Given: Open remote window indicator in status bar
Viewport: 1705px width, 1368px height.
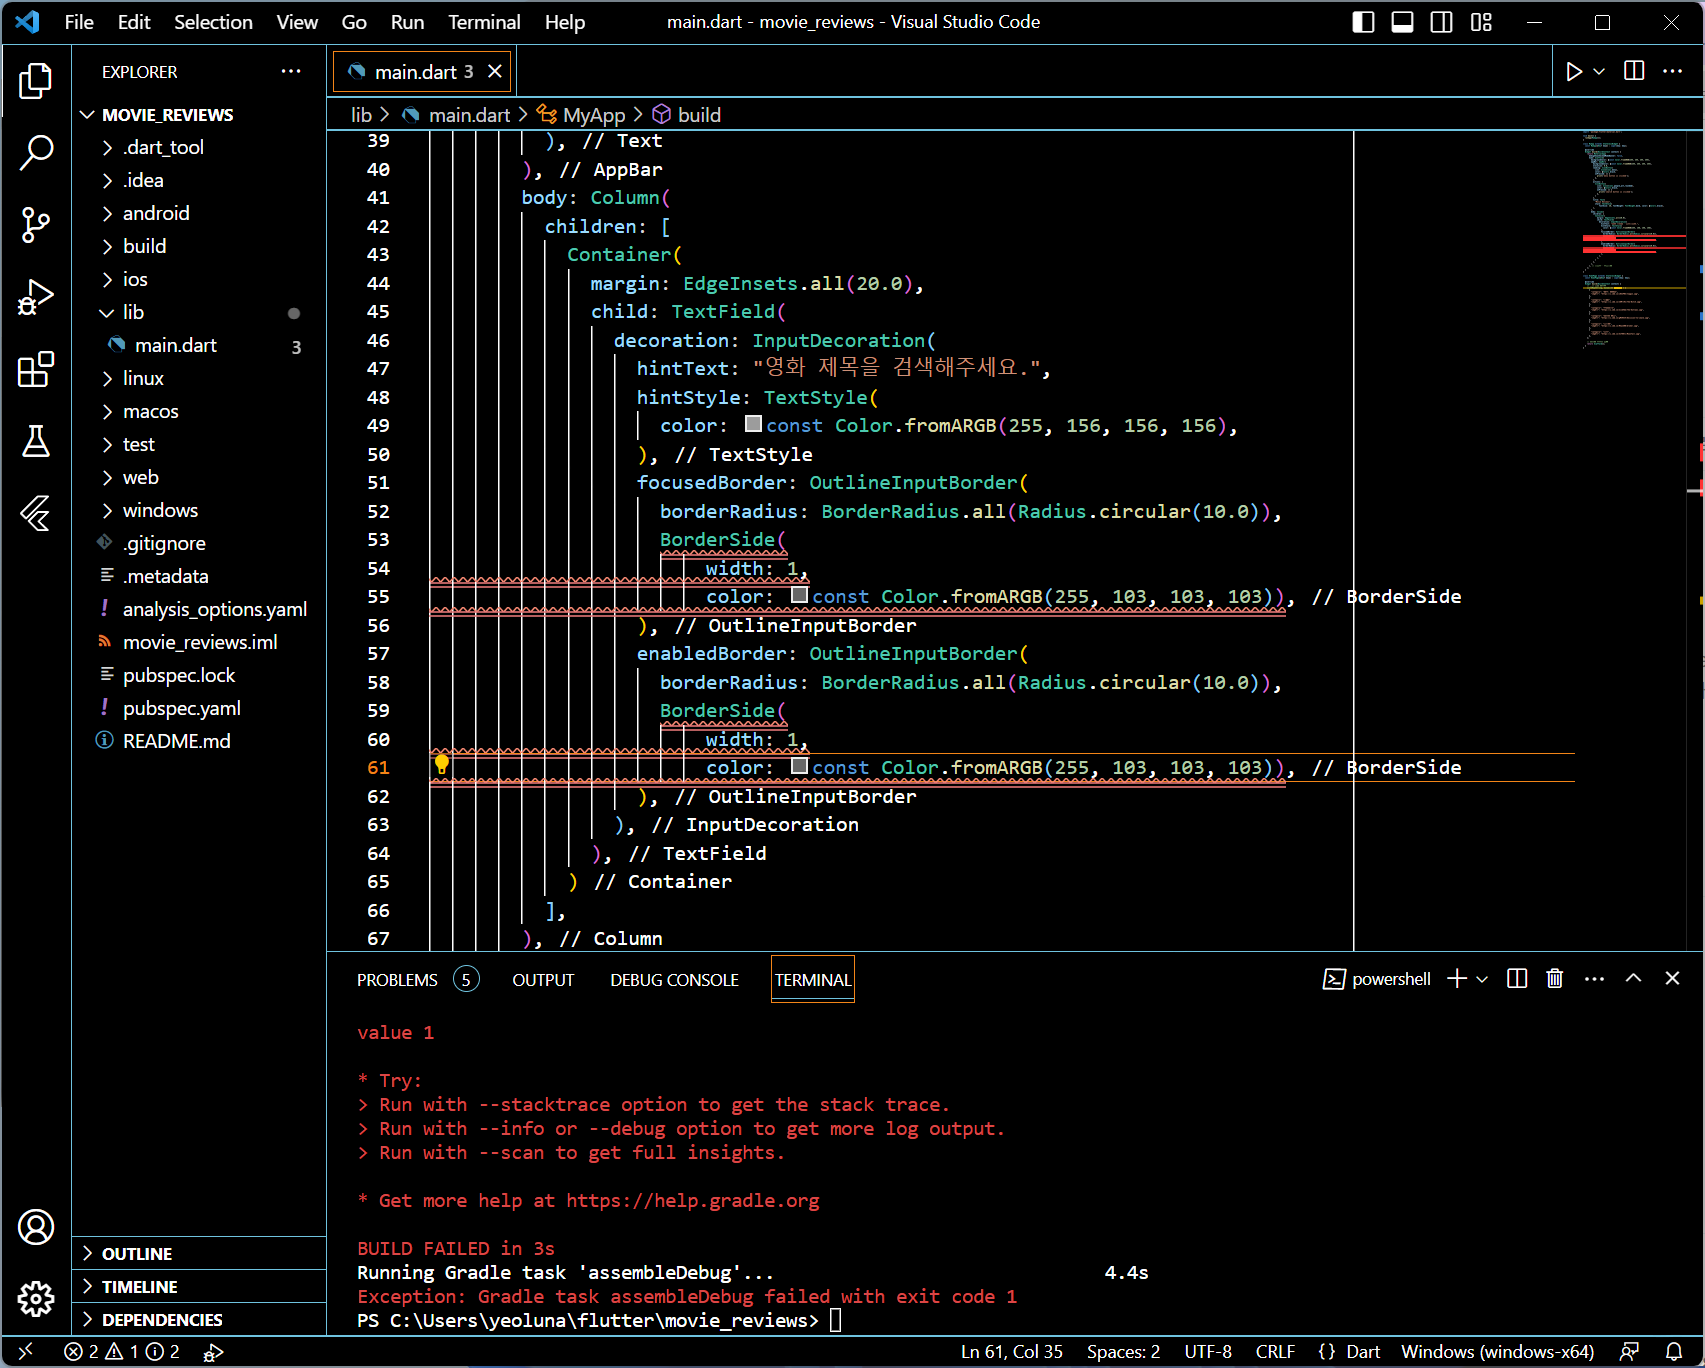Looking at the screenshot, I should [26, 1352].
